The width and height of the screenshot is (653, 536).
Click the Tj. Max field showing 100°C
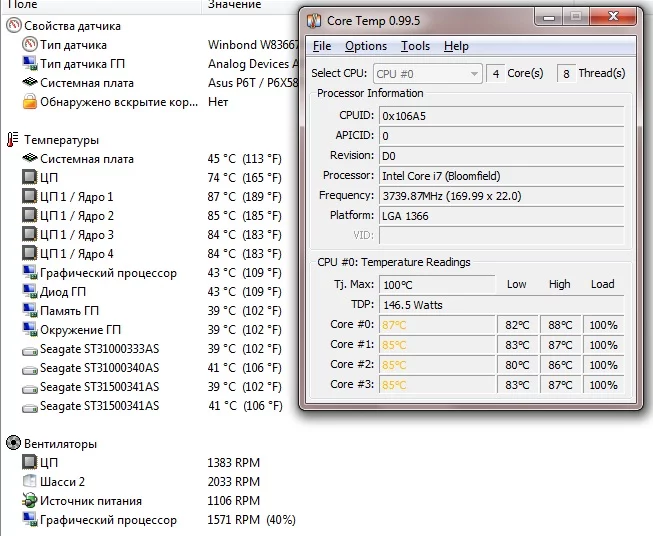click(437, 285)
